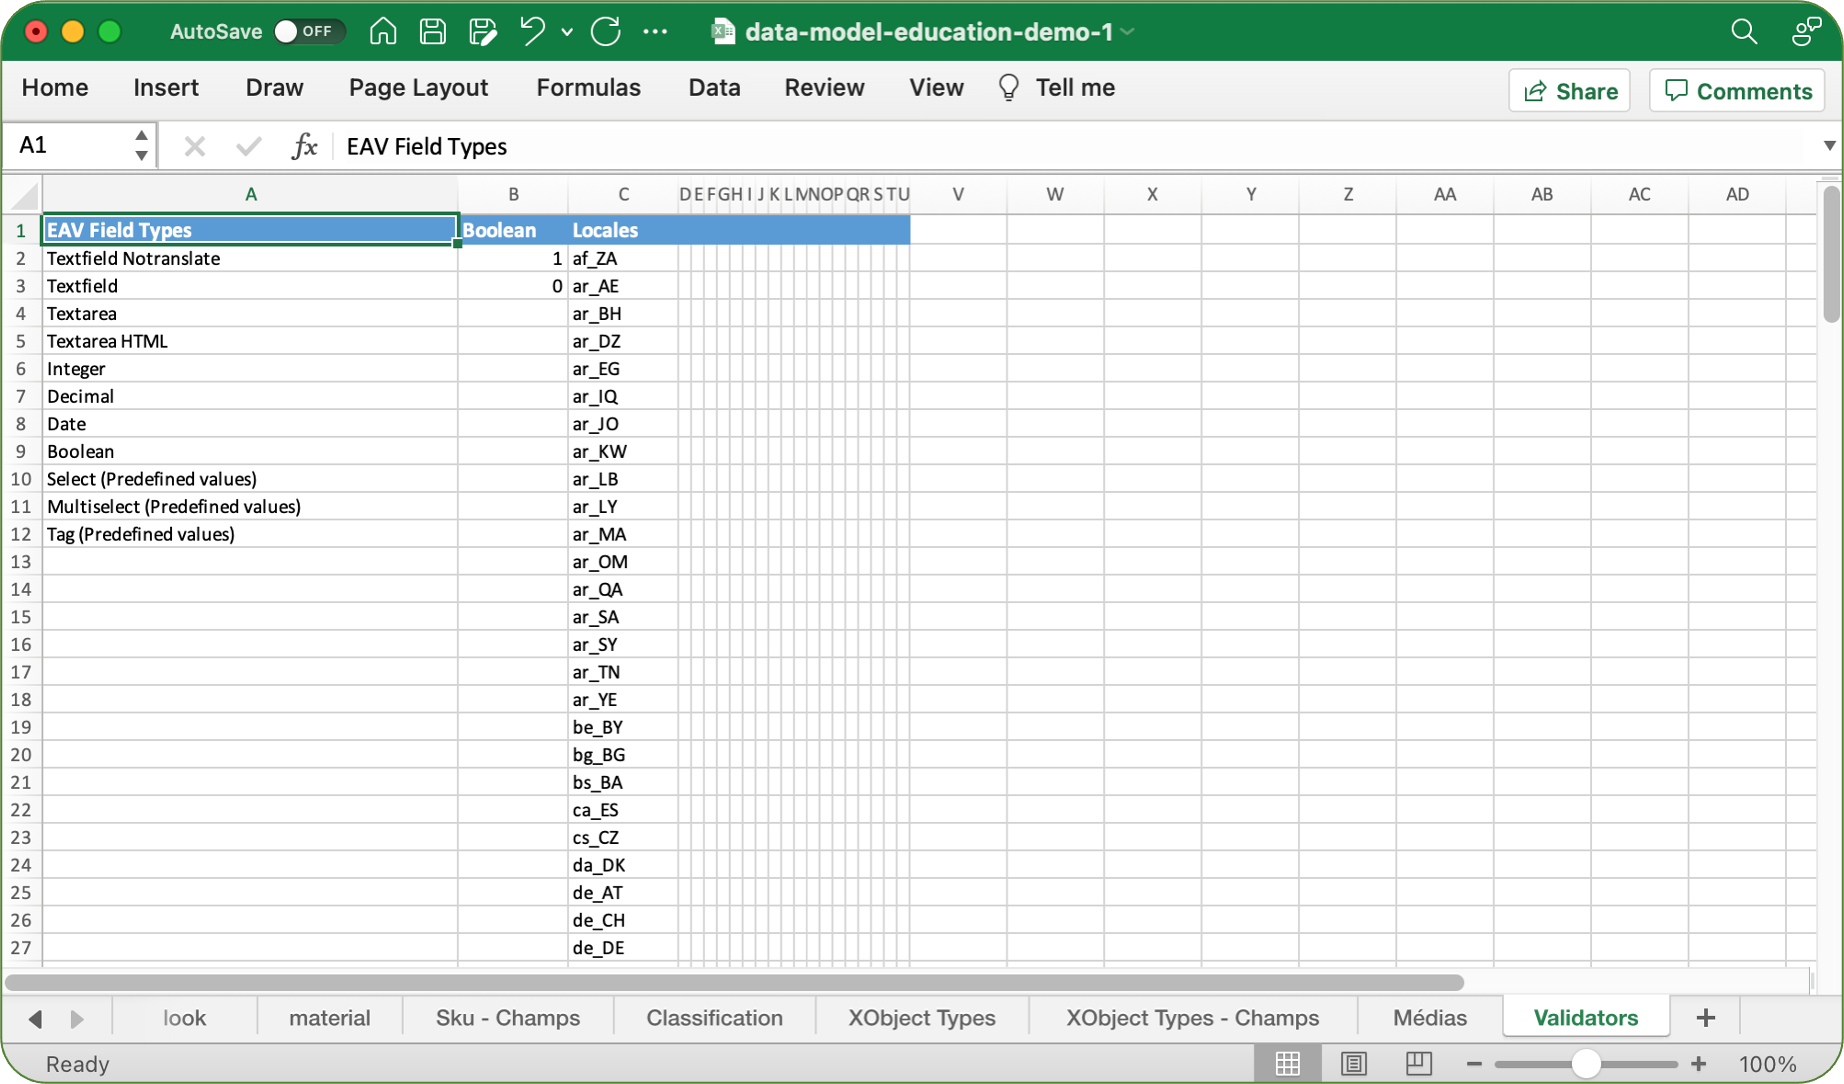
Task: Switch to Page Layout view icon
Action: 1353,1064
